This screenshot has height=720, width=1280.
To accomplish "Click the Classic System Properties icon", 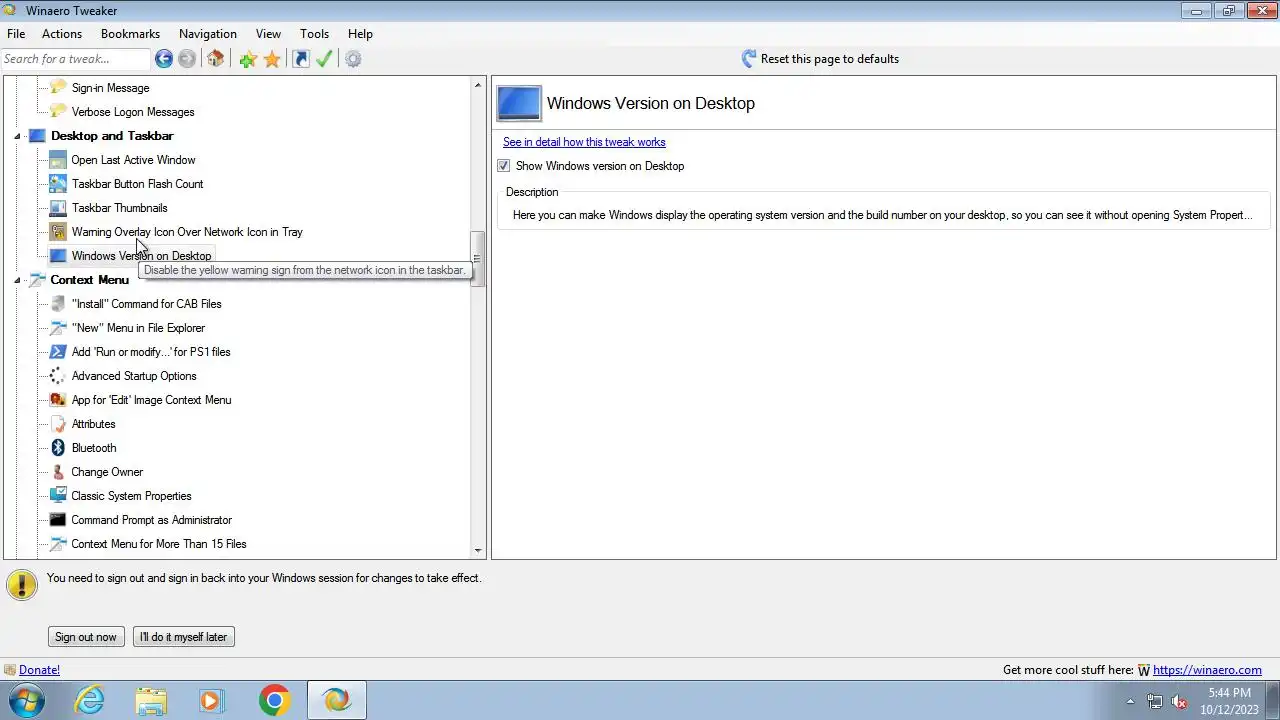I will tap(58, 496).
